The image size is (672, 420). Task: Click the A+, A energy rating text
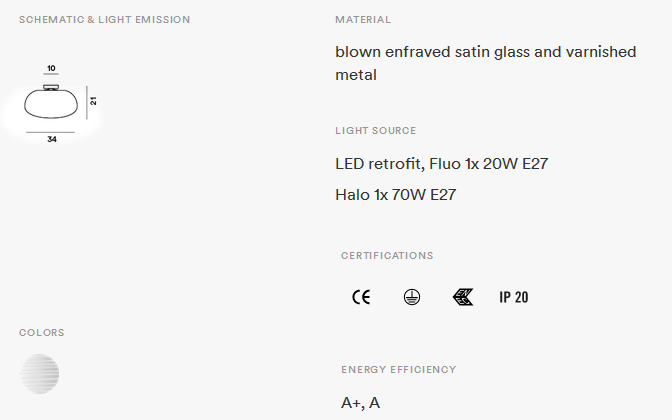coord(360,403)
